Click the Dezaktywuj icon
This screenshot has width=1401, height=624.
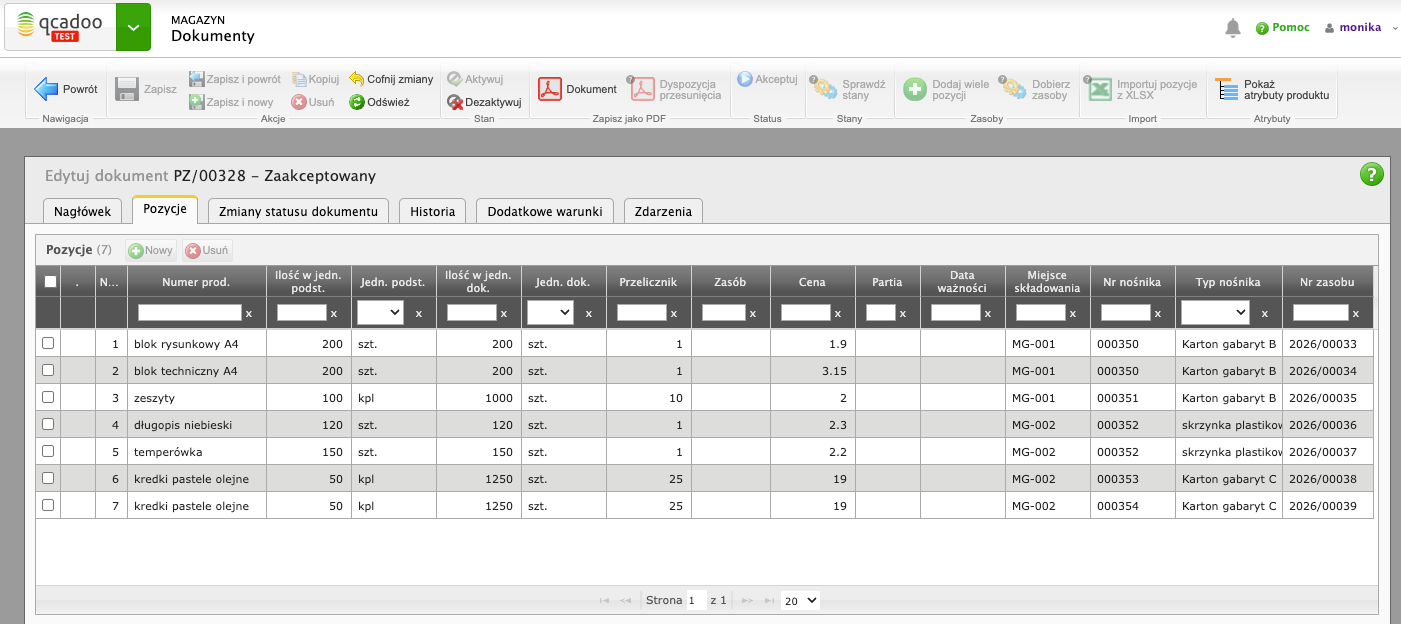(454, 102)
